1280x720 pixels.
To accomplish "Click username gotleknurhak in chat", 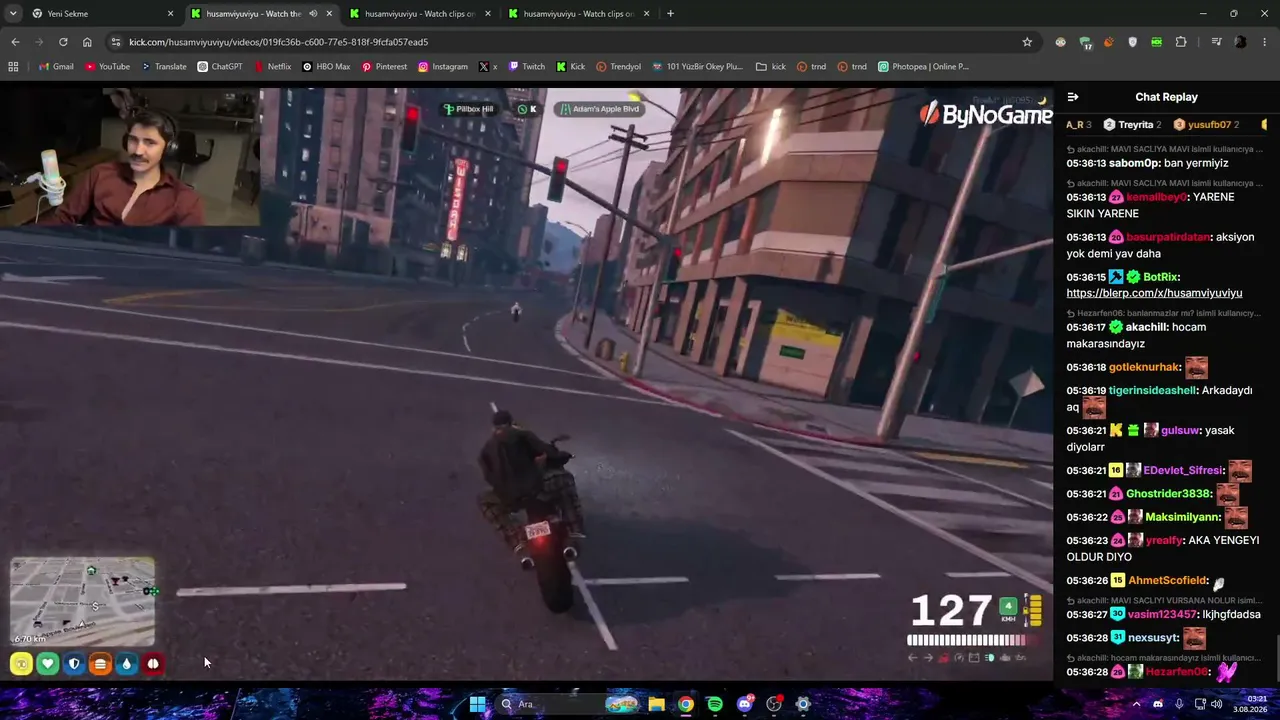I will (x=1145, y=367).
